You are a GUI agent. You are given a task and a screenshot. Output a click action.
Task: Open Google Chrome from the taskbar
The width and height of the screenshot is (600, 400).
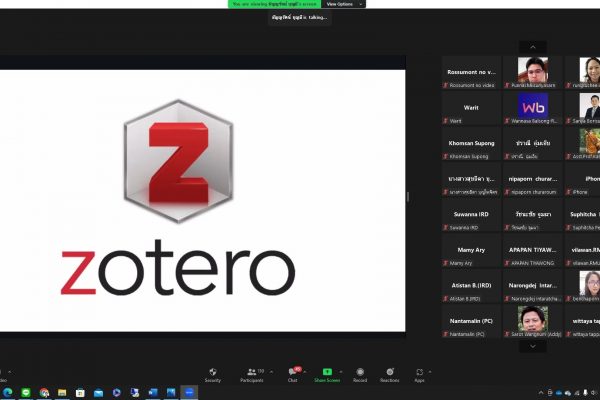point(44,392)
